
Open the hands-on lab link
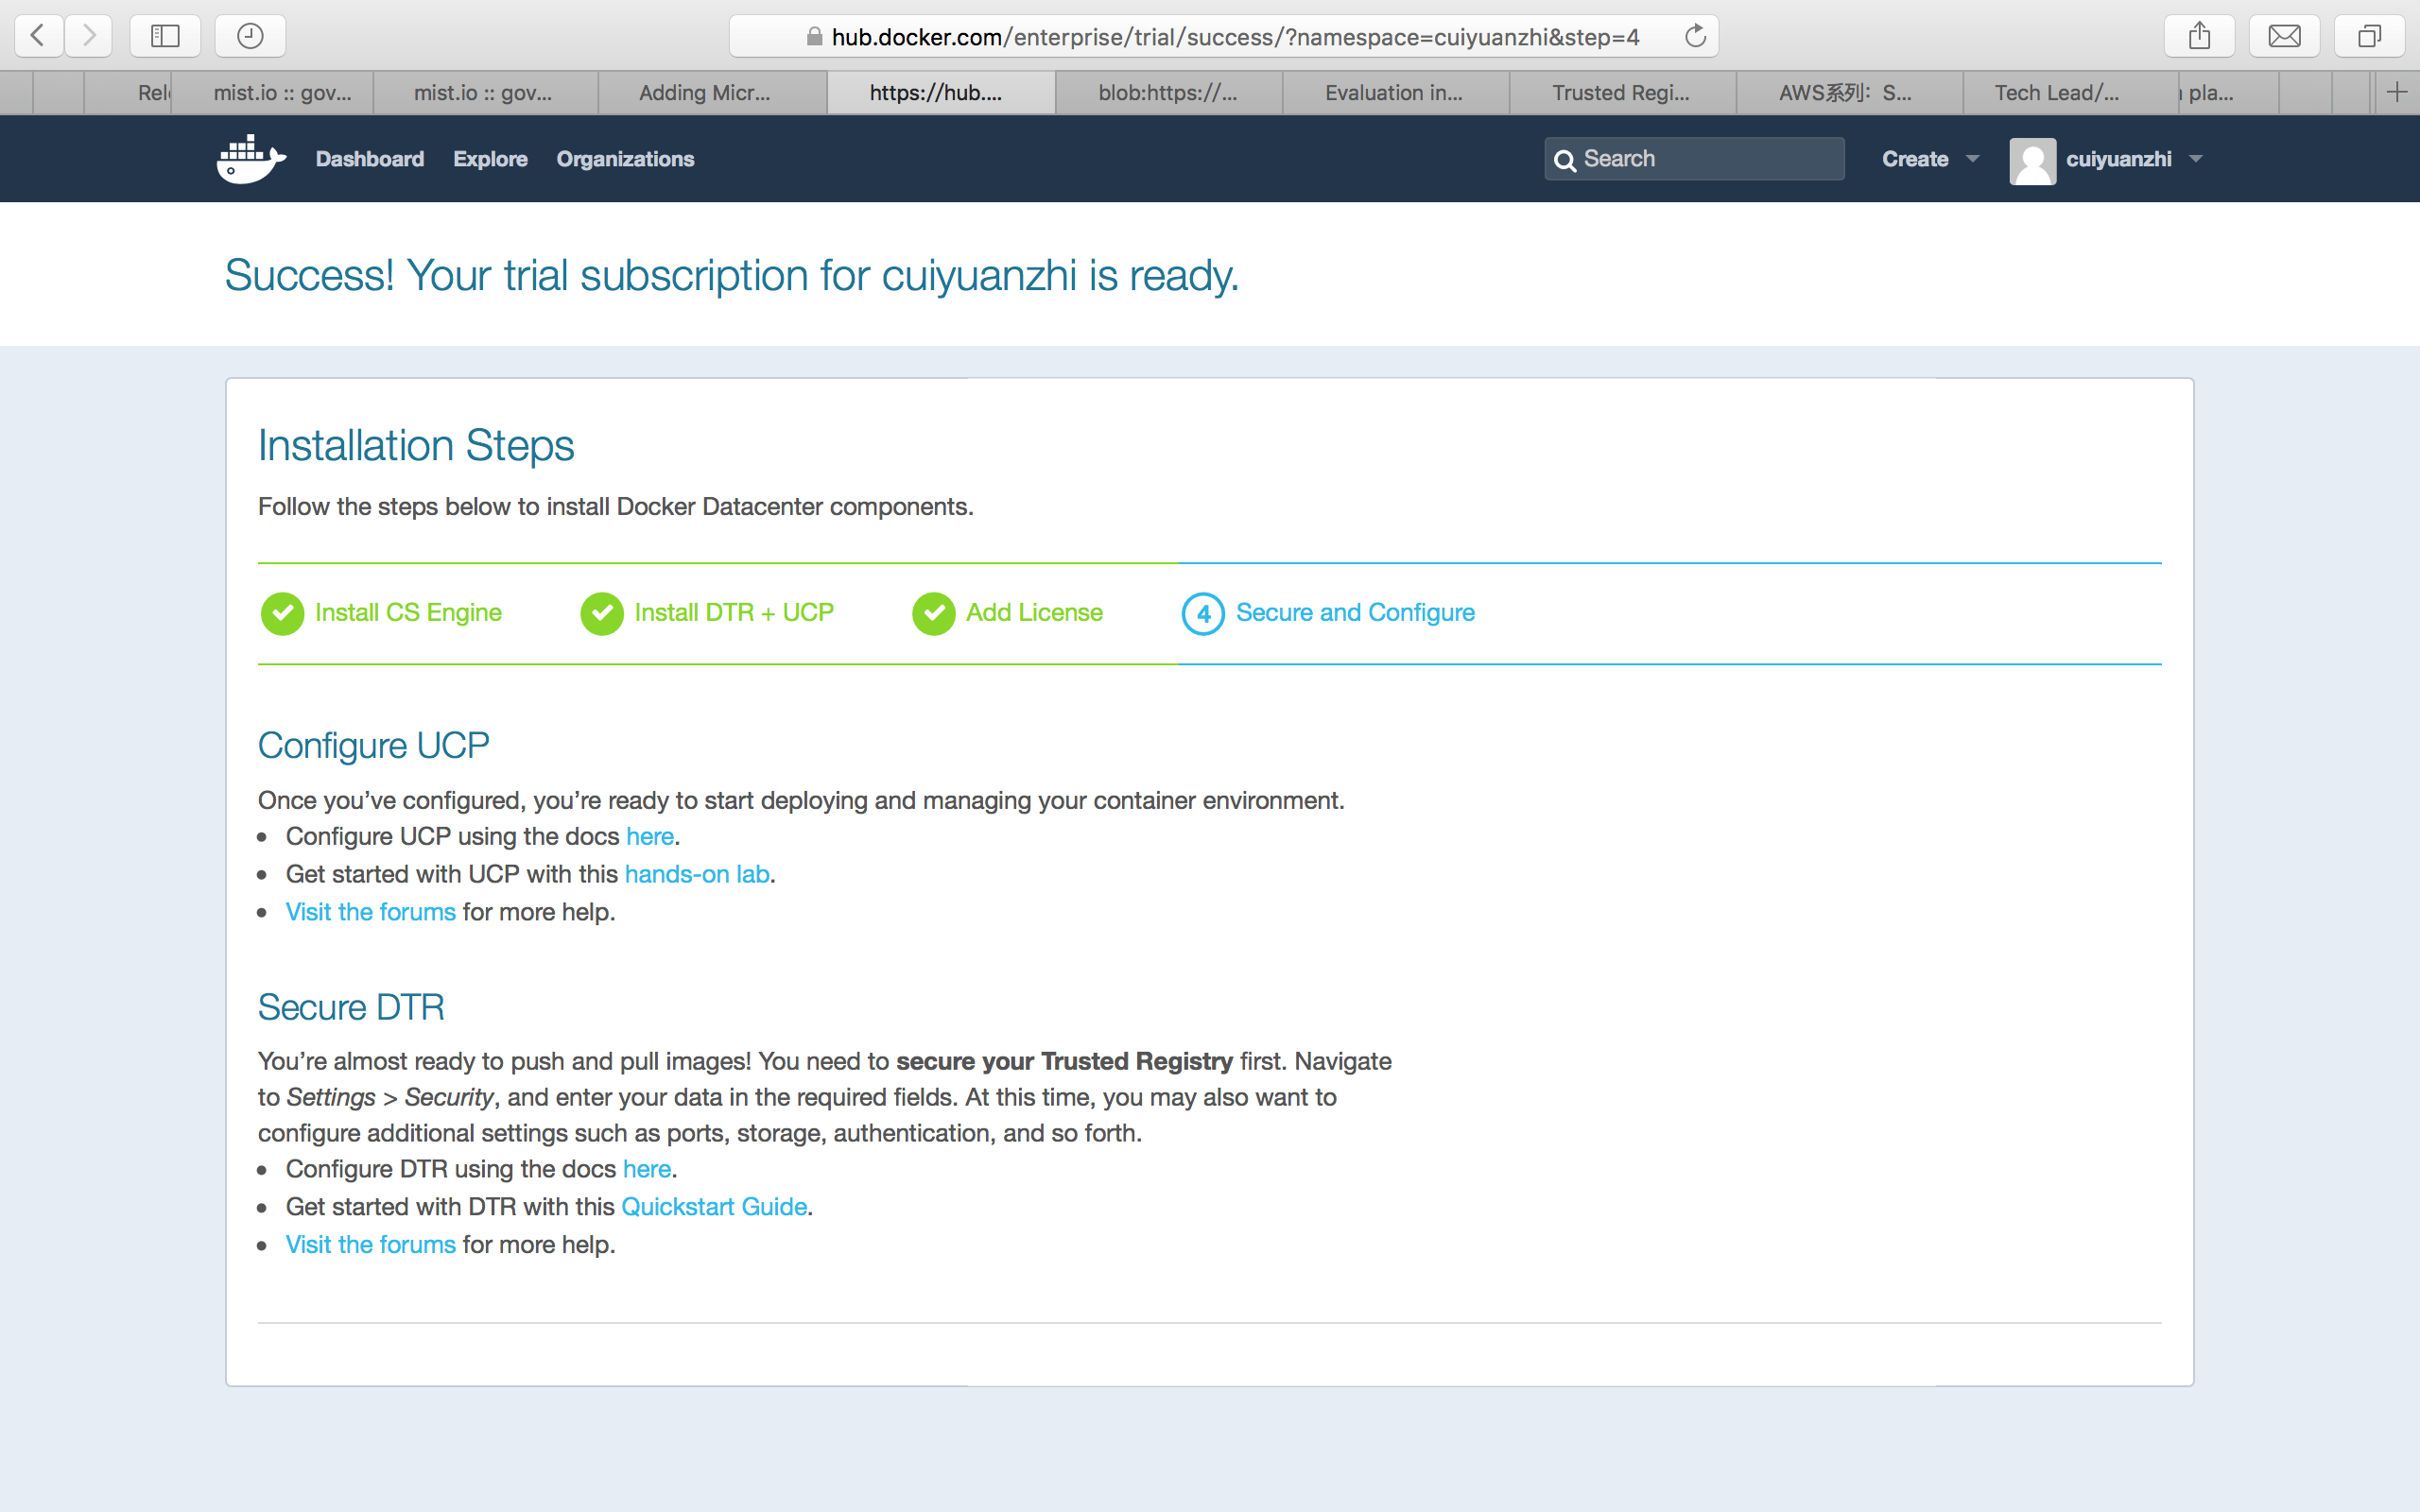pos(697,874)
